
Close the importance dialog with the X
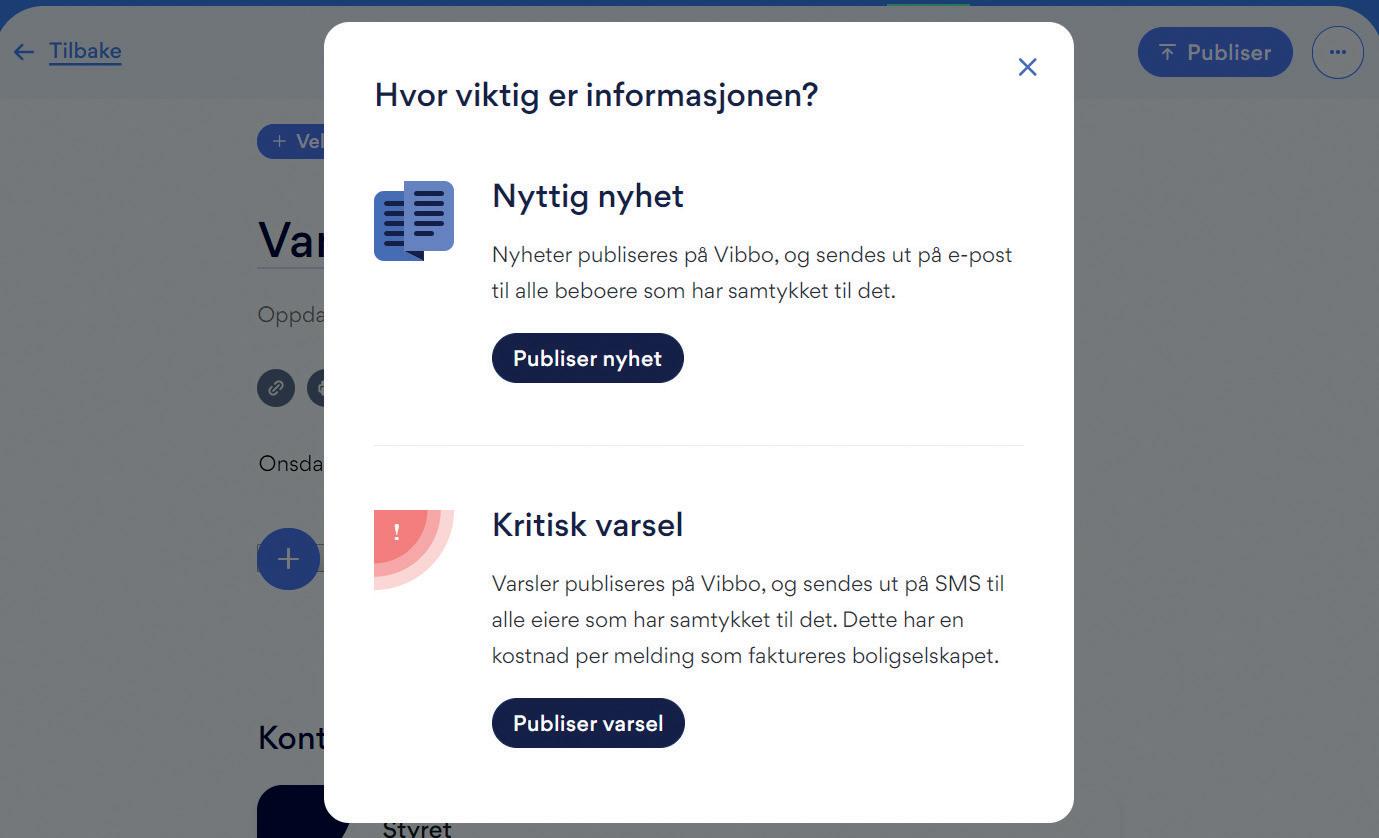[1027, 67]
